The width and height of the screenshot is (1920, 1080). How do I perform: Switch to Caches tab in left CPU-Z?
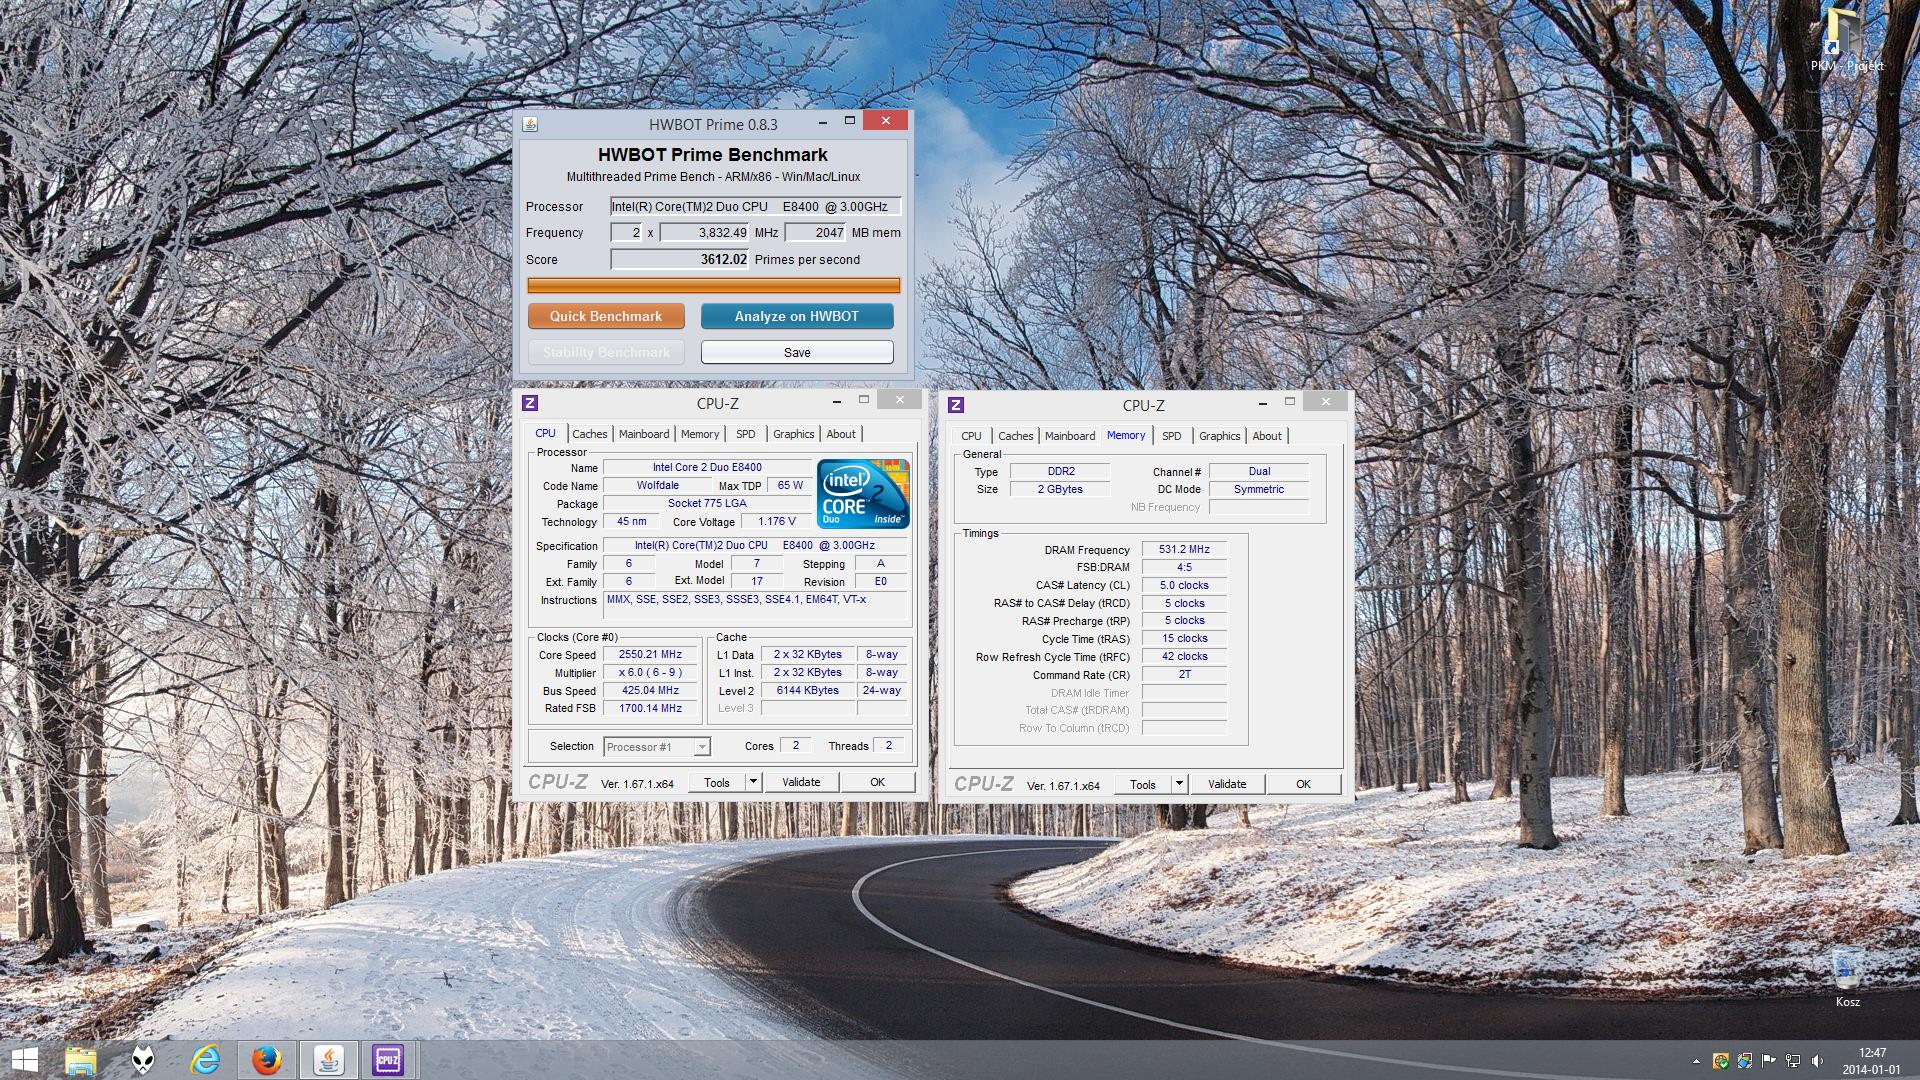point(590,434)
